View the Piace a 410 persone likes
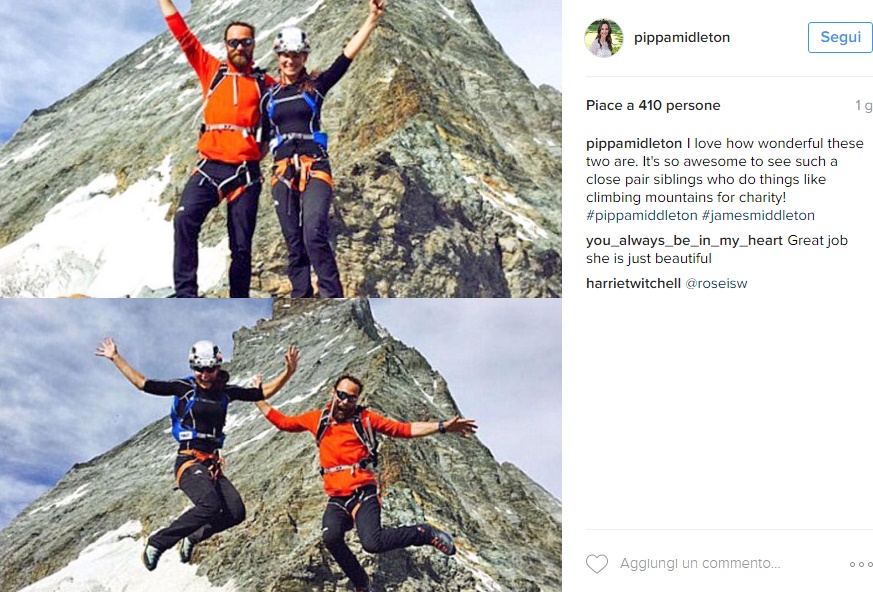This screenshot has height=592, width=873. coord(653,105)
